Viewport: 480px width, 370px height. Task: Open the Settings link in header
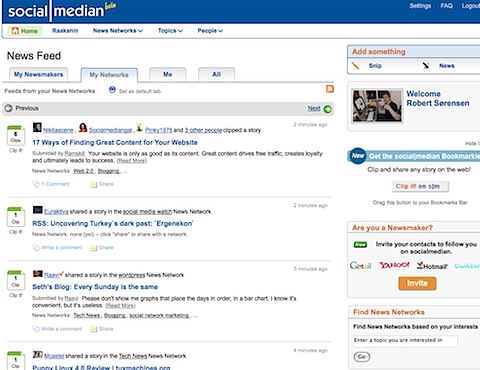(x=420, y=6)
